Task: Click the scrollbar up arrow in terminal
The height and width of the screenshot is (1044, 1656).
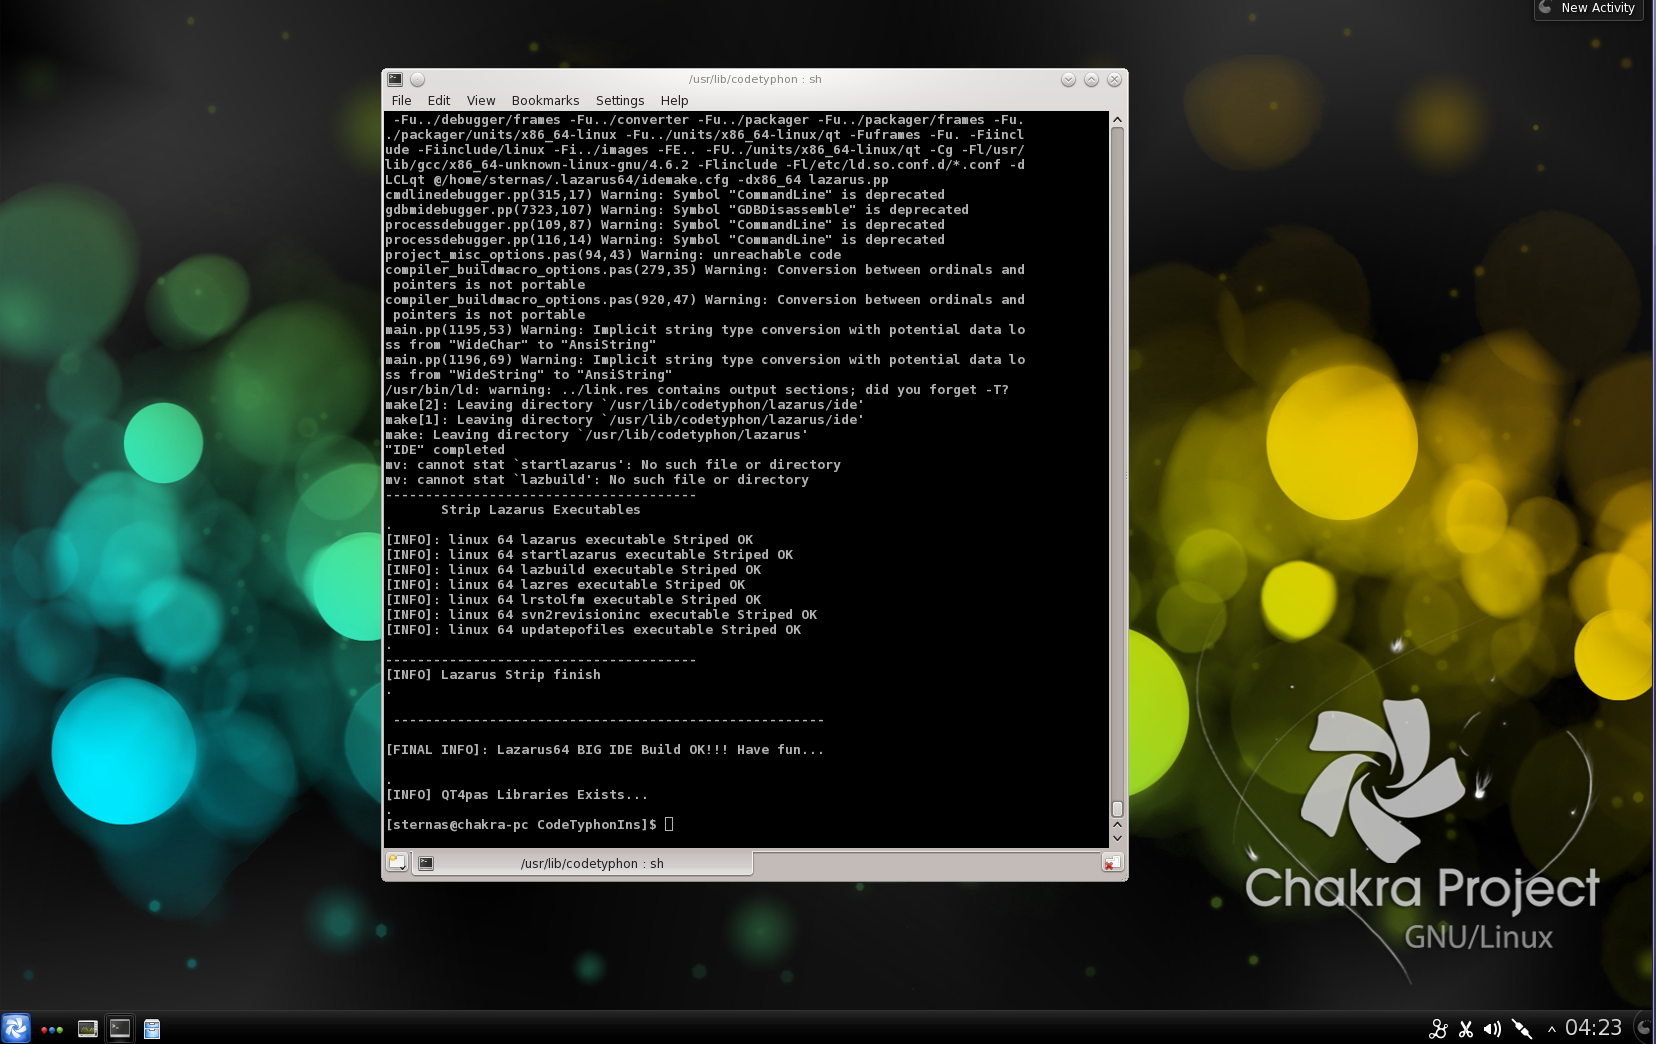Action: pos(1117,120)
